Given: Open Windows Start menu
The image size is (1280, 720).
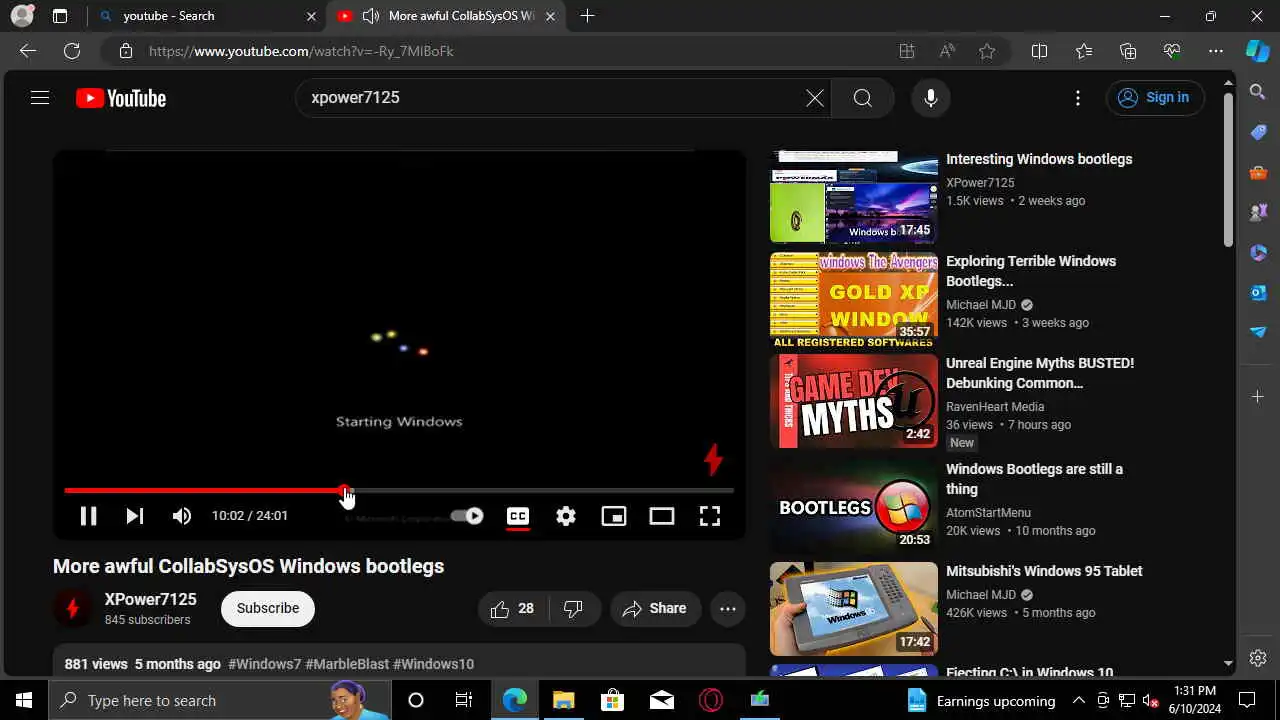Looking at the screenshot, I should click(x=24, y=700).
